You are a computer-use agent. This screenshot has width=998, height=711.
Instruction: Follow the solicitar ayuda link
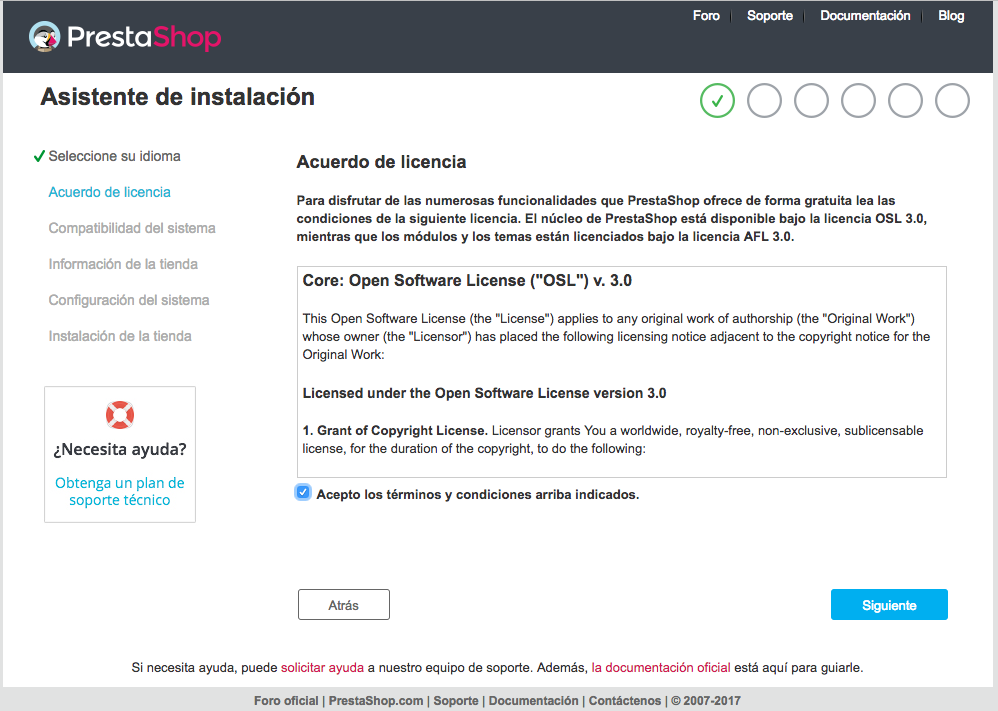322,667
